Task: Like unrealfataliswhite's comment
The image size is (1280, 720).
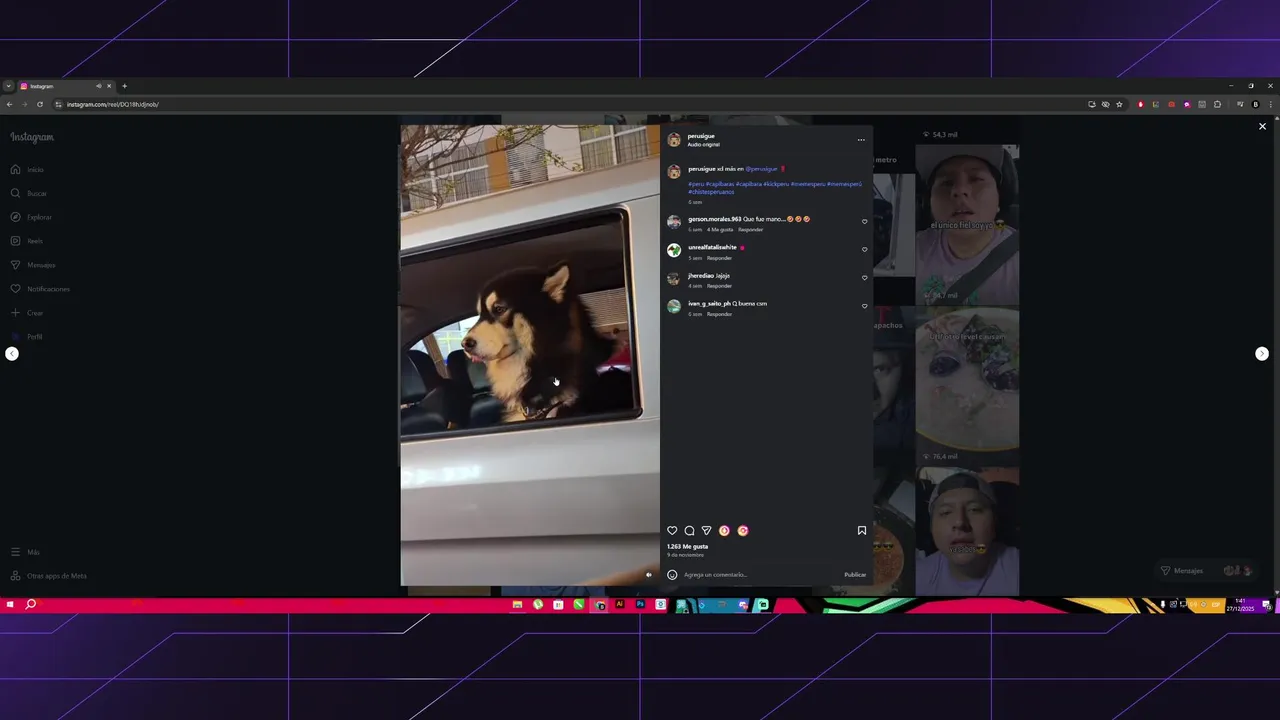Action: click(x=864, y=250)
